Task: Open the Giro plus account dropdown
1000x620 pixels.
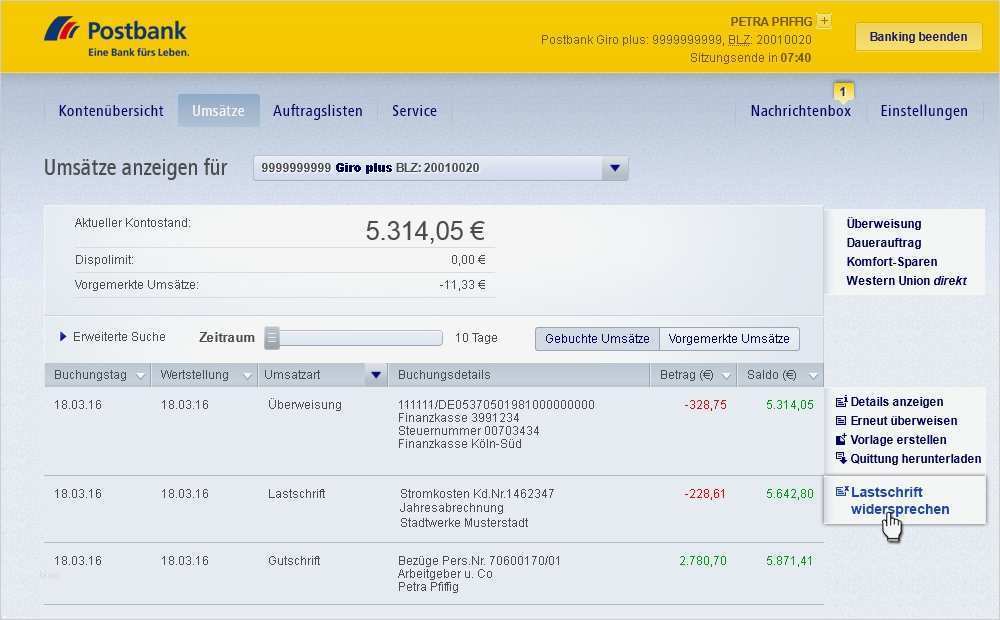Action: click(441, 168)
